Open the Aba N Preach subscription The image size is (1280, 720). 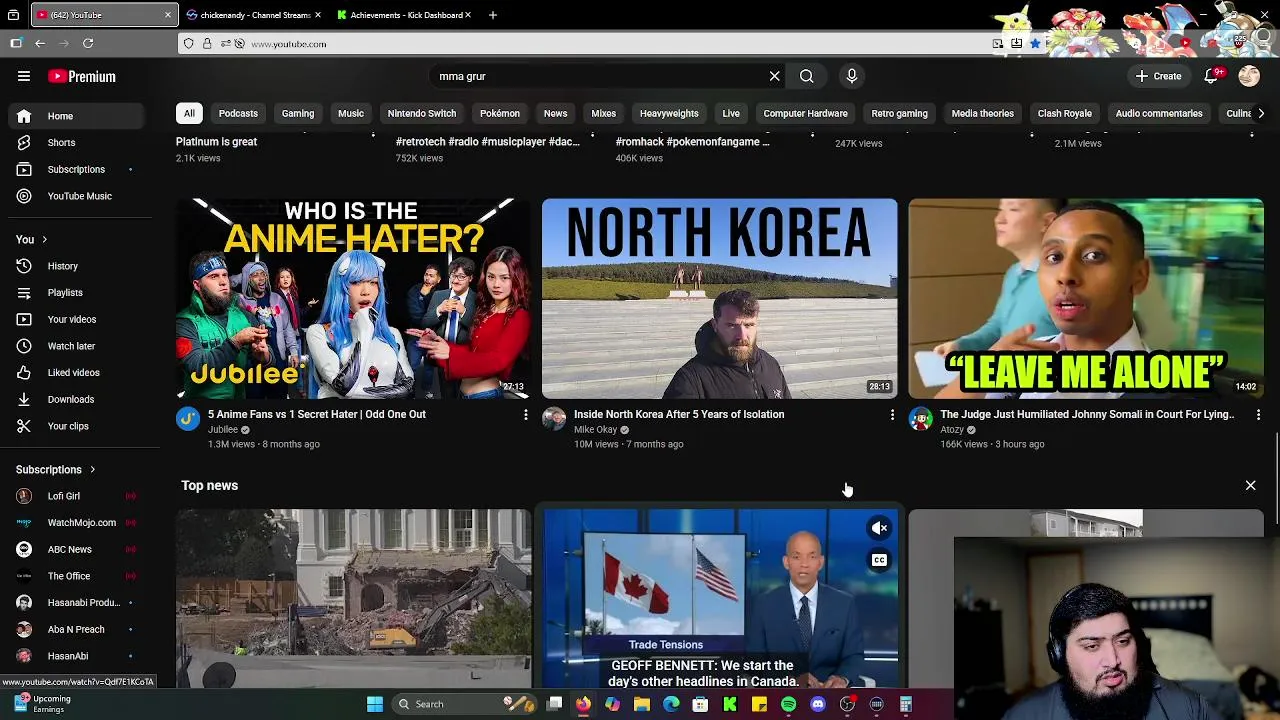point(75,629)
